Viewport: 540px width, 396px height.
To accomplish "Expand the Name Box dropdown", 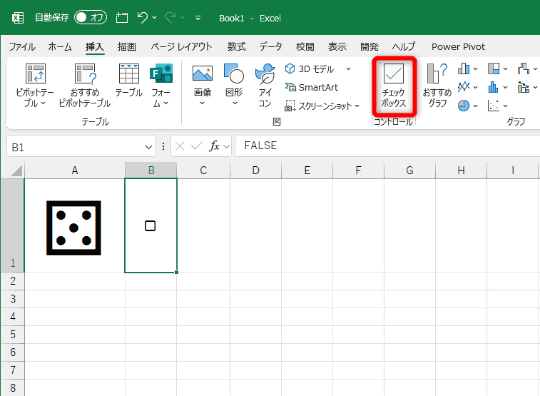I will click(x=148, y=147).
